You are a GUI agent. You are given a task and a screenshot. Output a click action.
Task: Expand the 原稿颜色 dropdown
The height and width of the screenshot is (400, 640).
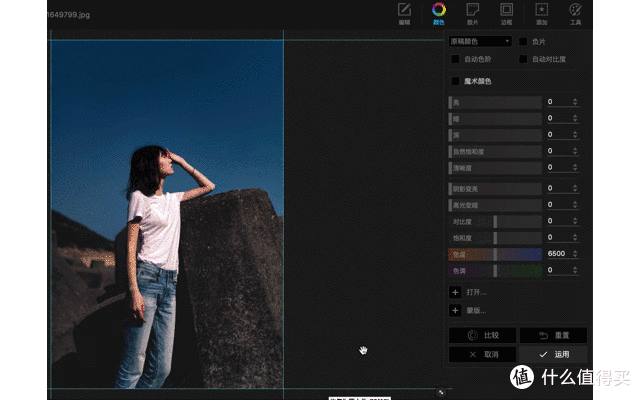click(x=480, y=41)
